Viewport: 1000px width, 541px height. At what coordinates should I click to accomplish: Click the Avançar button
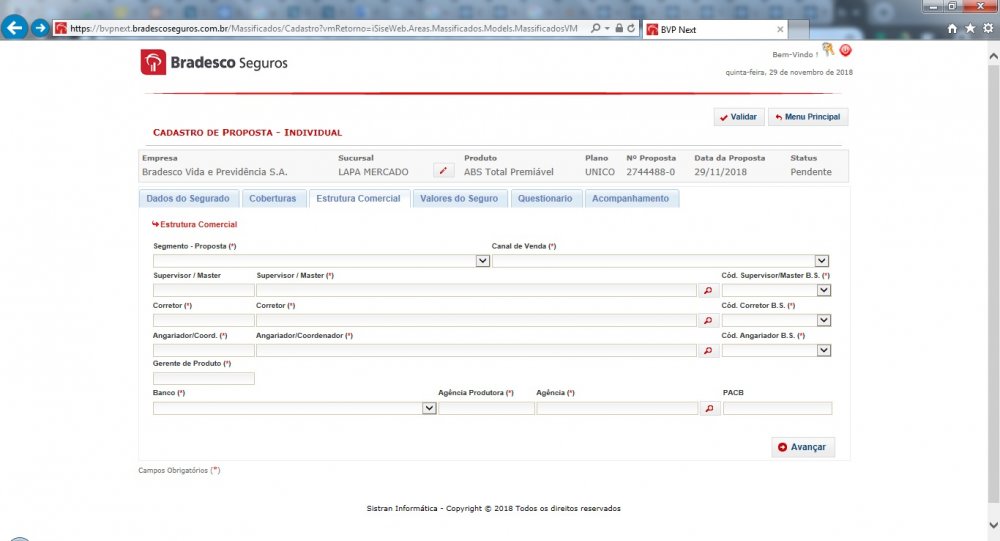click(802, 447)
